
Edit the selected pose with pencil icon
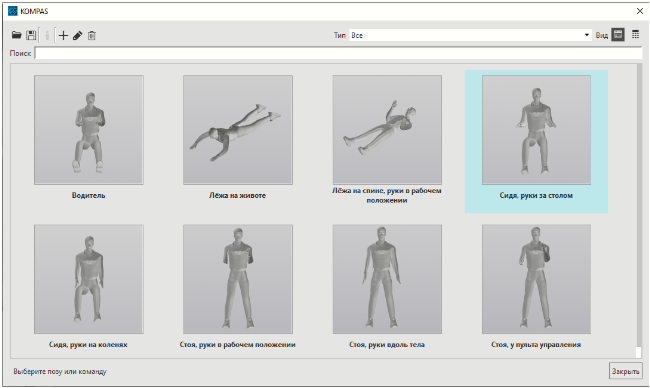tap(78, 35)
